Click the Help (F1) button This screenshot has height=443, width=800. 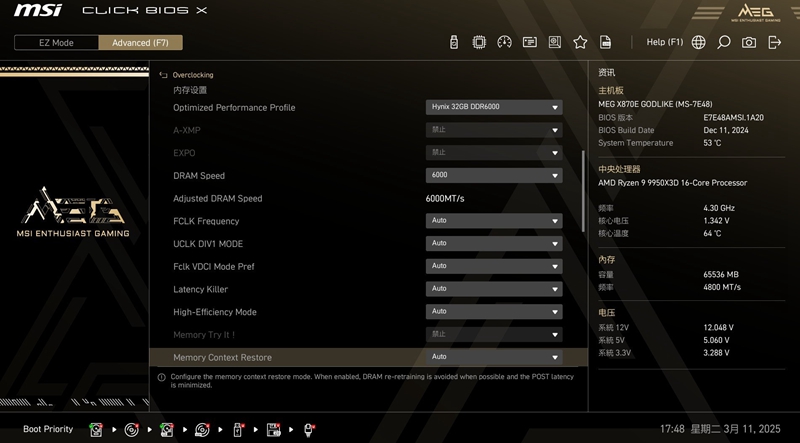(664, 43)
